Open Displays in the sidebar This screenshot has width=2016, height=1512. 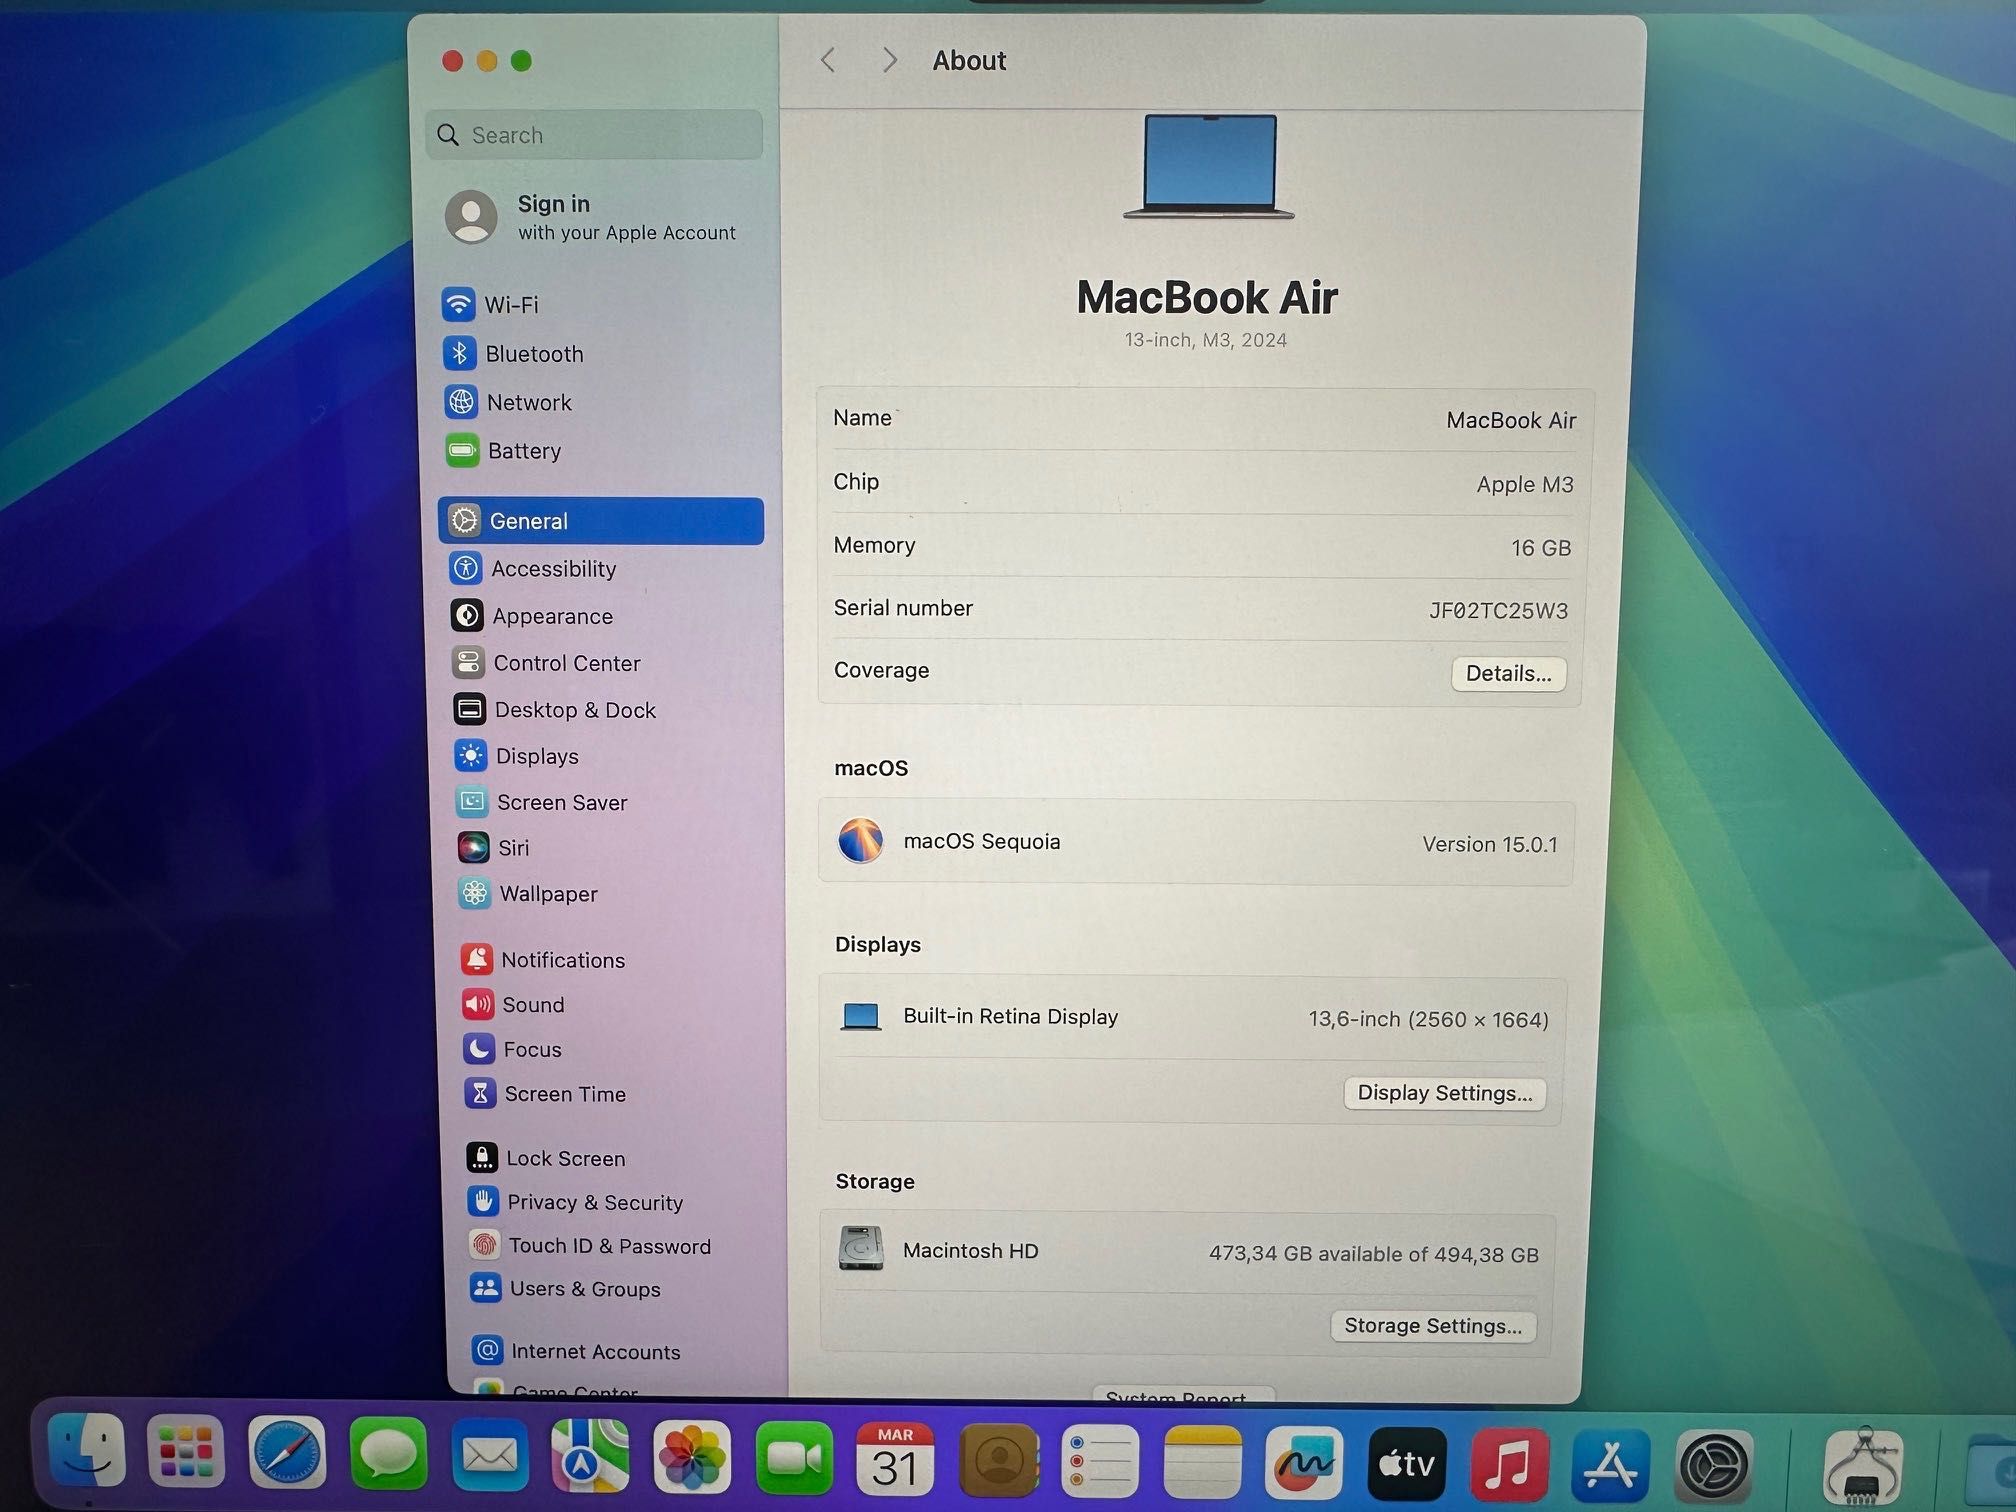pyautogui.click(x=517, y=756)
